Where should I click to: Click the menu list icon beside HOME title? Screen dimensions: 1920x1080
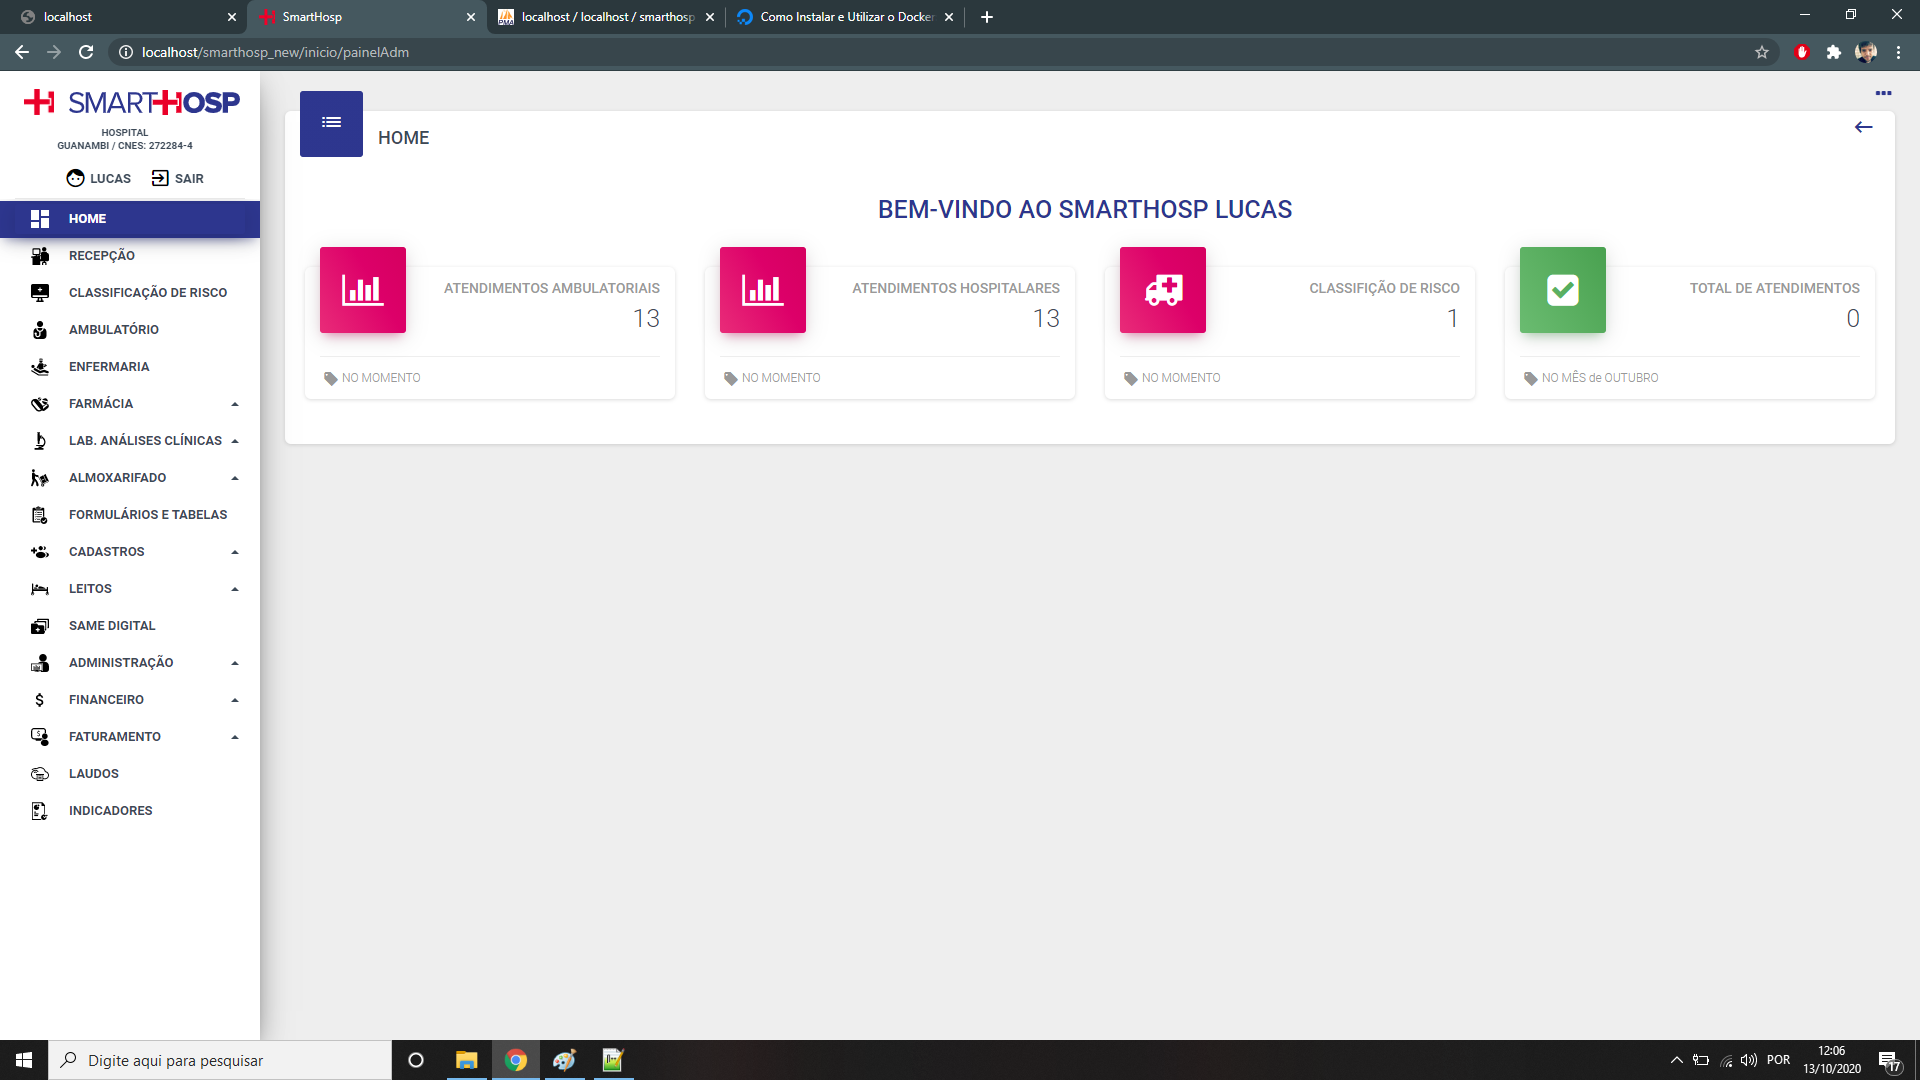tap(331, 122)
